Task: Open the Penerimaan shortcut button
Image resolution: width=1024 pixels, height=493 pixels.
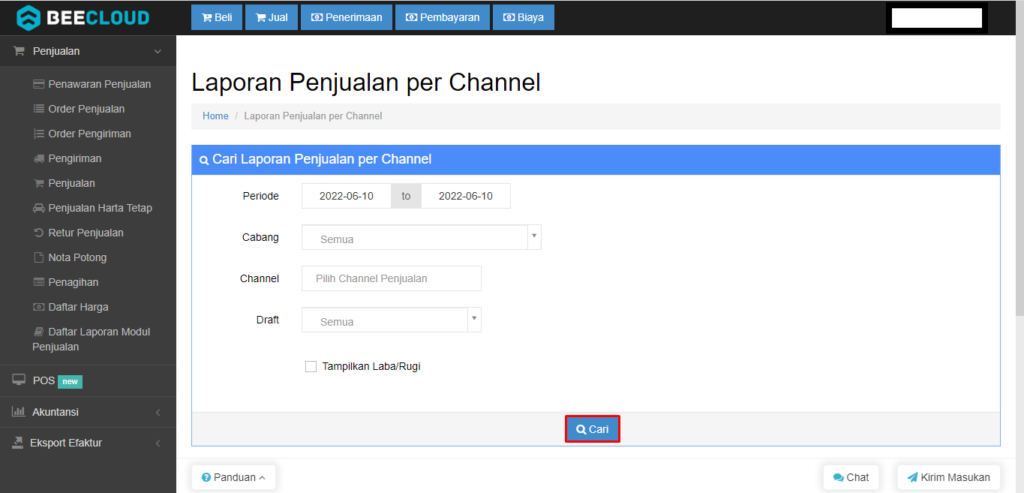Action: coord(346,18)
